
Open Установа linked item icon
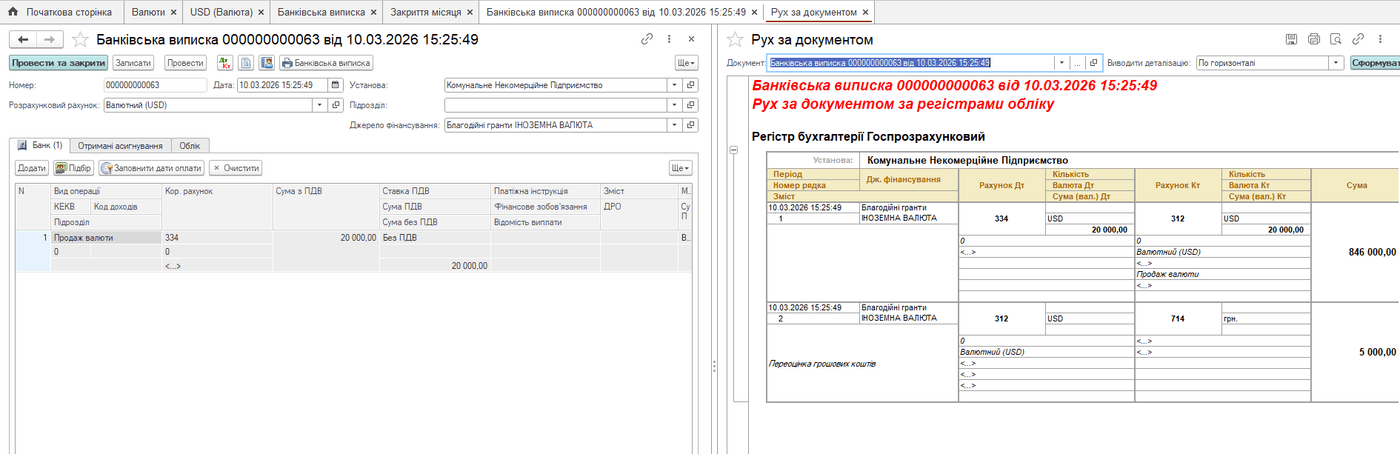point(690,85)
